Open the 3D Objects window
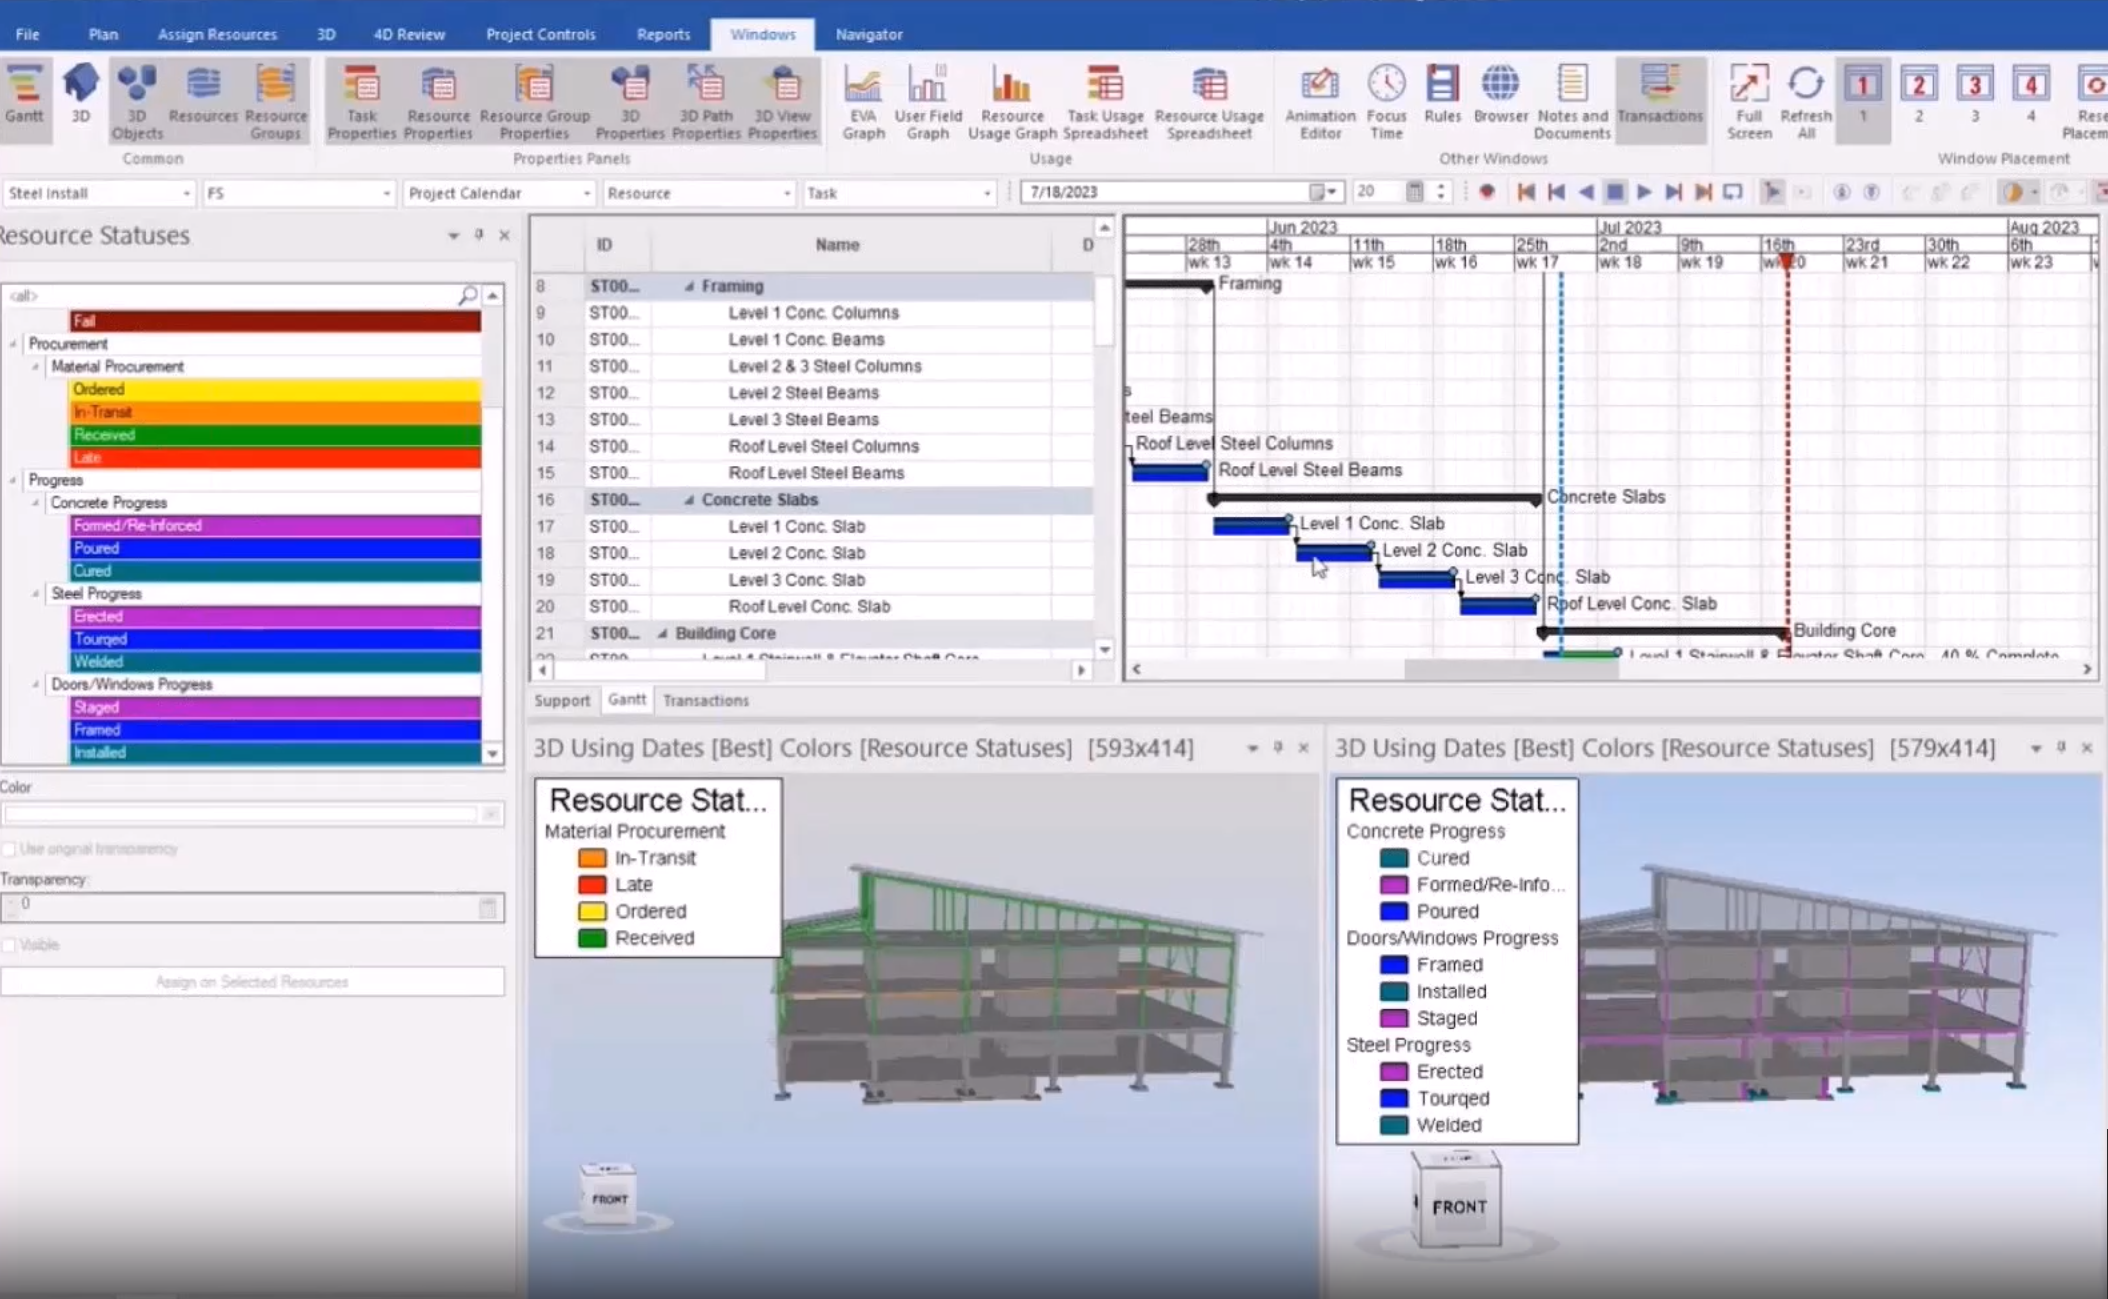Image resolution: width=2108 pixels, height=1299 pixels. pyautogui.click(x=137, y=101)
